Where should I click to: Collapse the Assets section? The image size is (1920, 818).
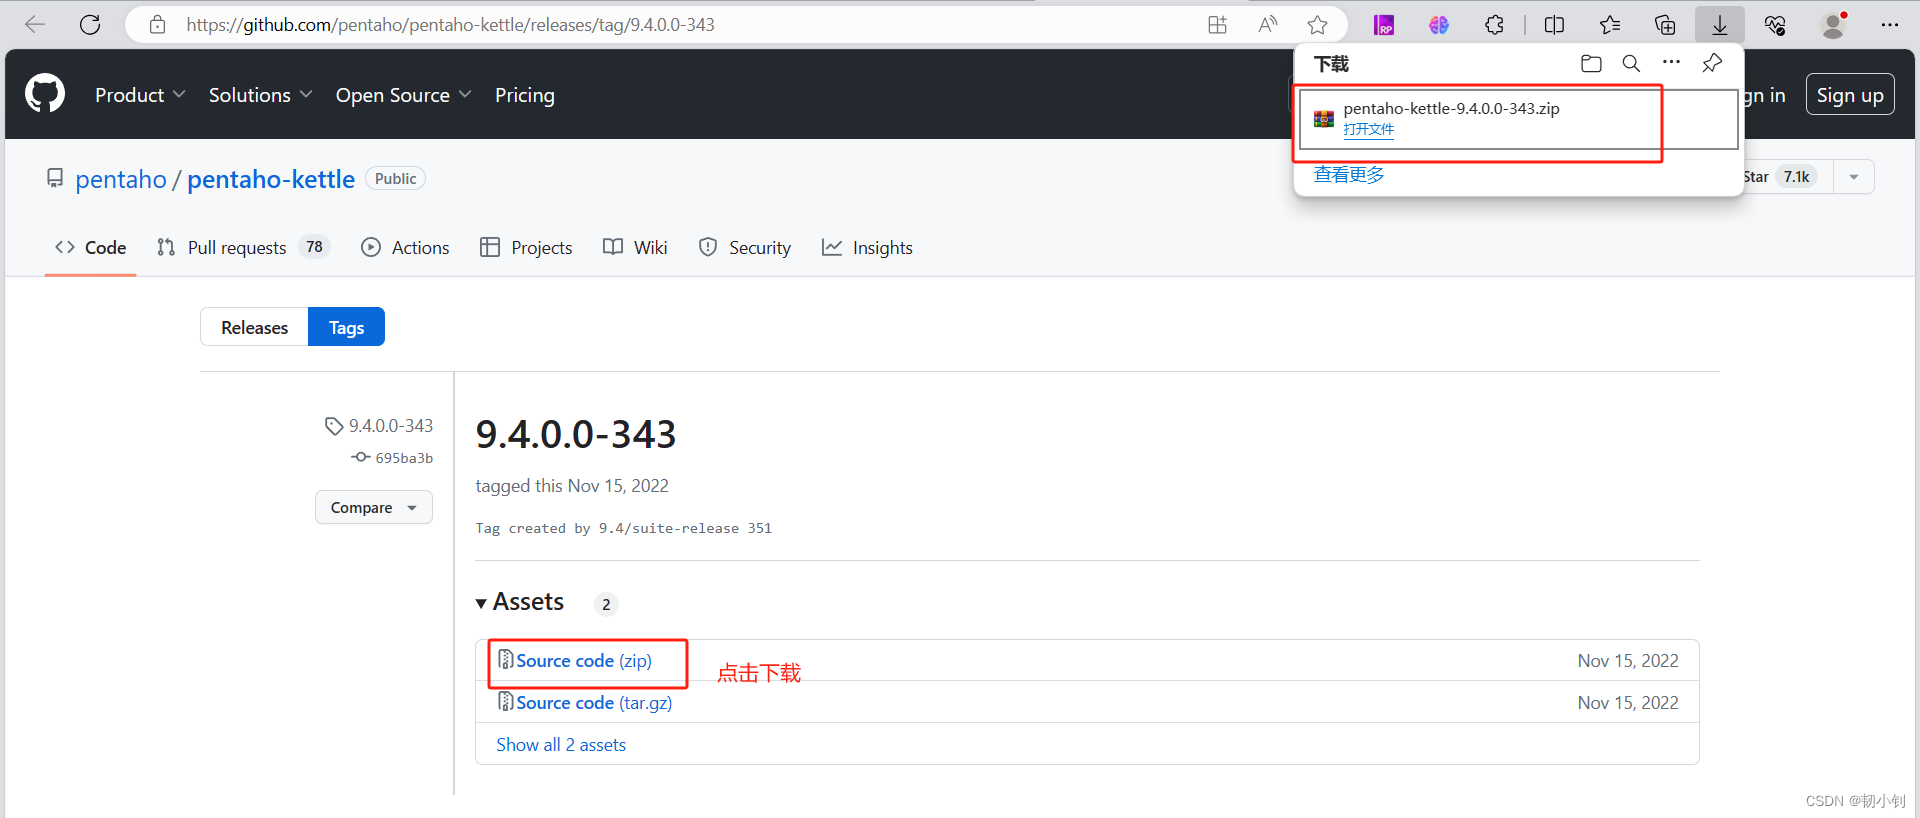coord(520,602)
